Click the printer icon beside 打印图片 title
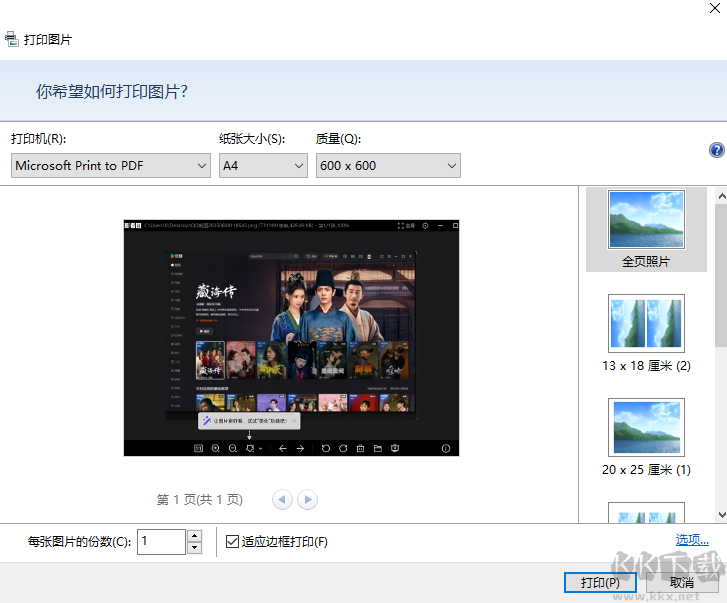The height and width of the screenshot is (603, 727). tap(11, 40)
